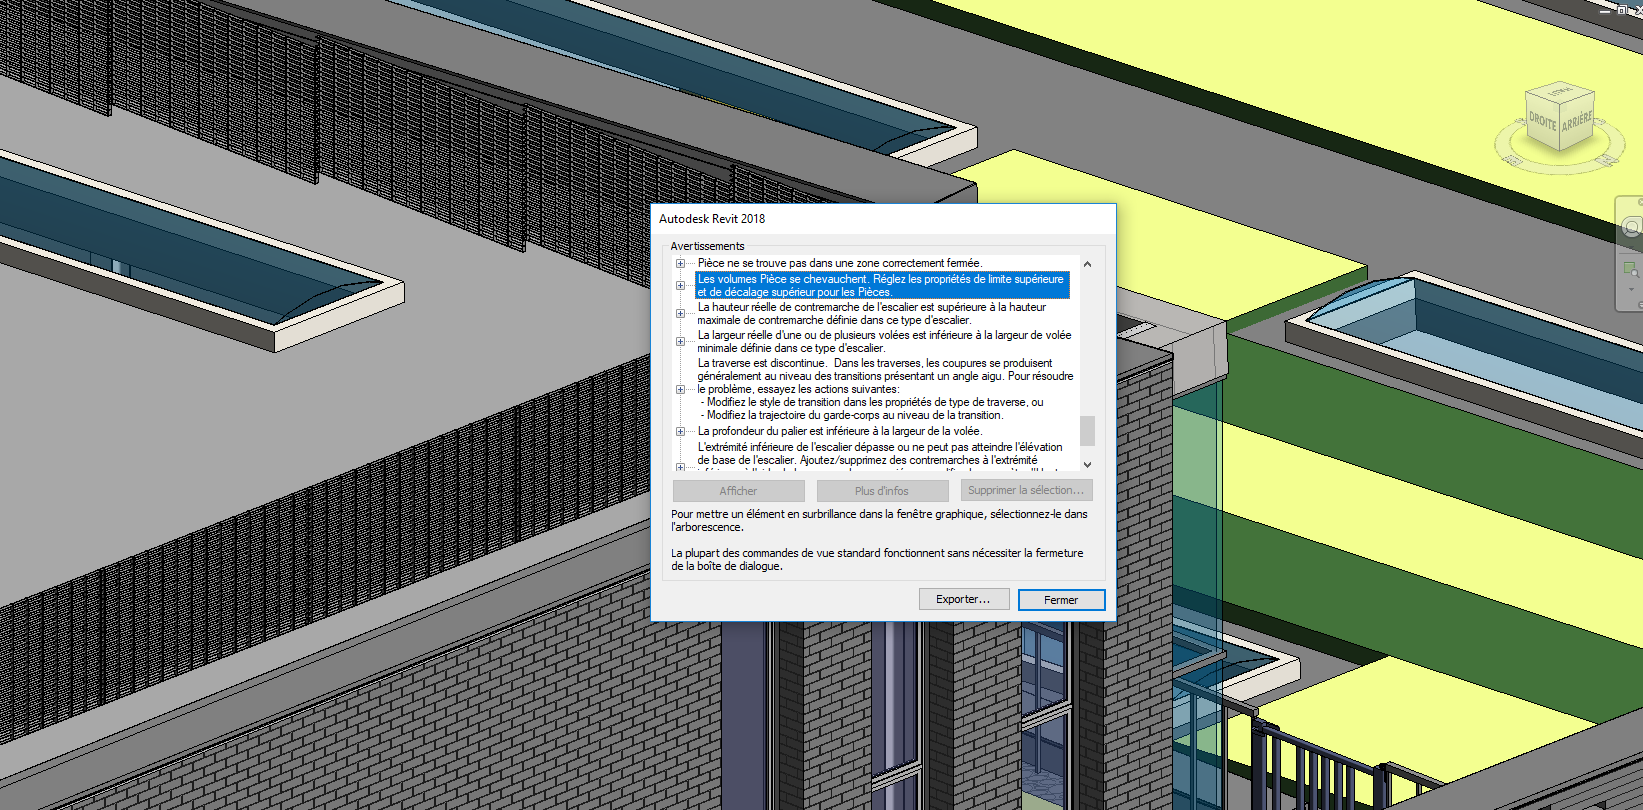Click the warnings list scroll-down arrow

click(x=1087, y=464)
